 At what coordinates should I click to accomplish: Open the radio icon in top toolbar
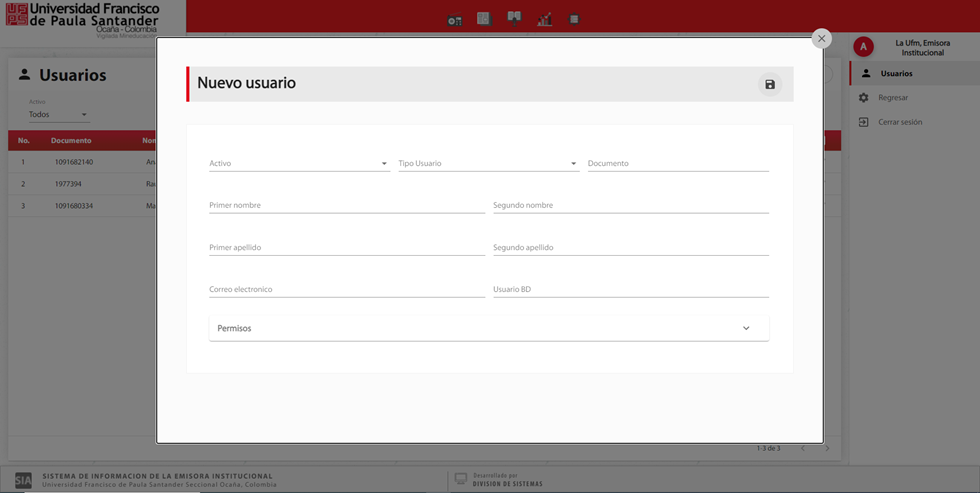click(x=455, y=19)
